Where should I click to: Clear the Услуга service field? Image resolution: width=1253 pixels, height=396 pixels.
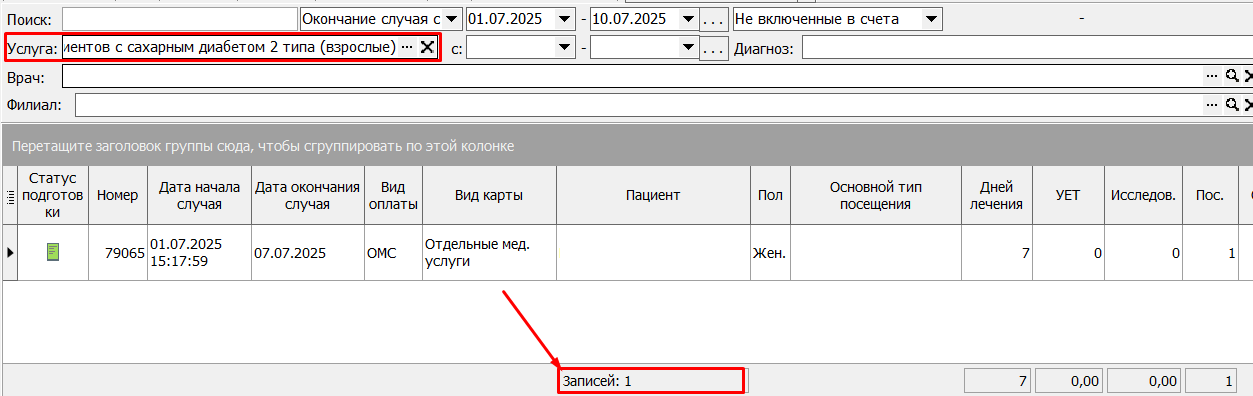click(x=426, y=47)
